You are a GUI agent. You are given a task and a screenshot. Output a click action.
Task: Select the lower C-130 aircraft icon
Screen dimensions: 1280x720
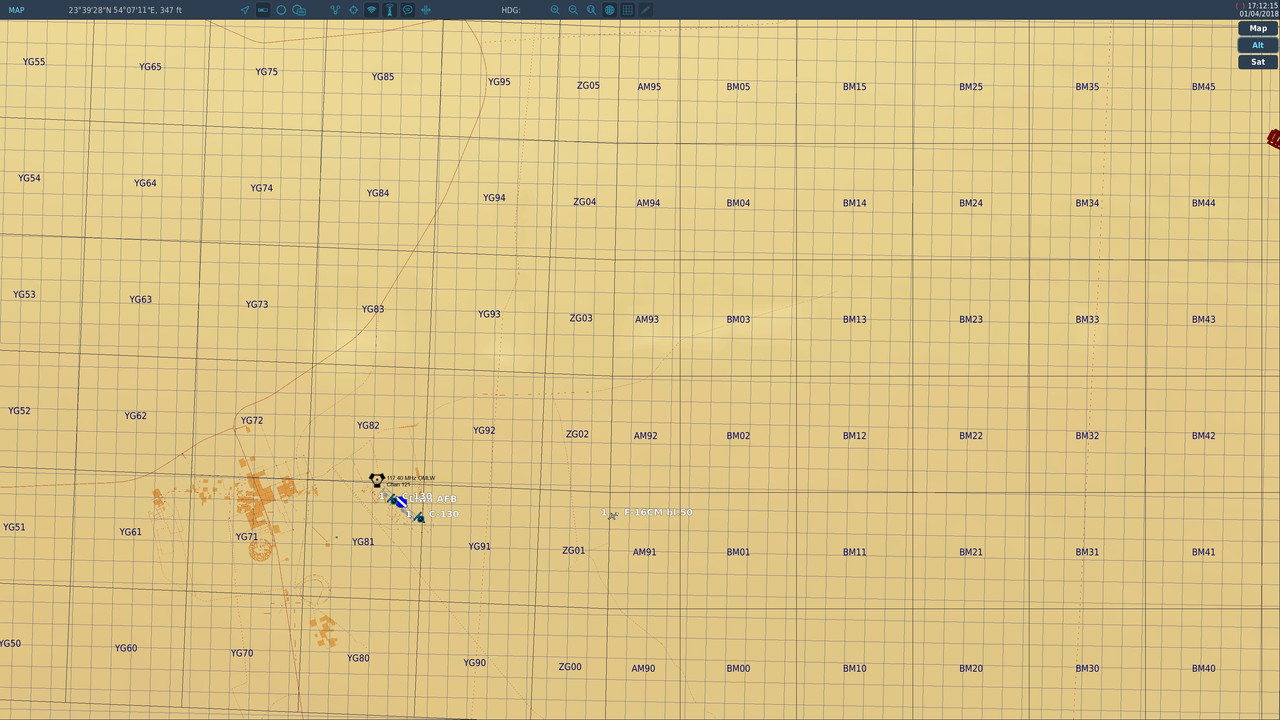(x=420, y=517)
